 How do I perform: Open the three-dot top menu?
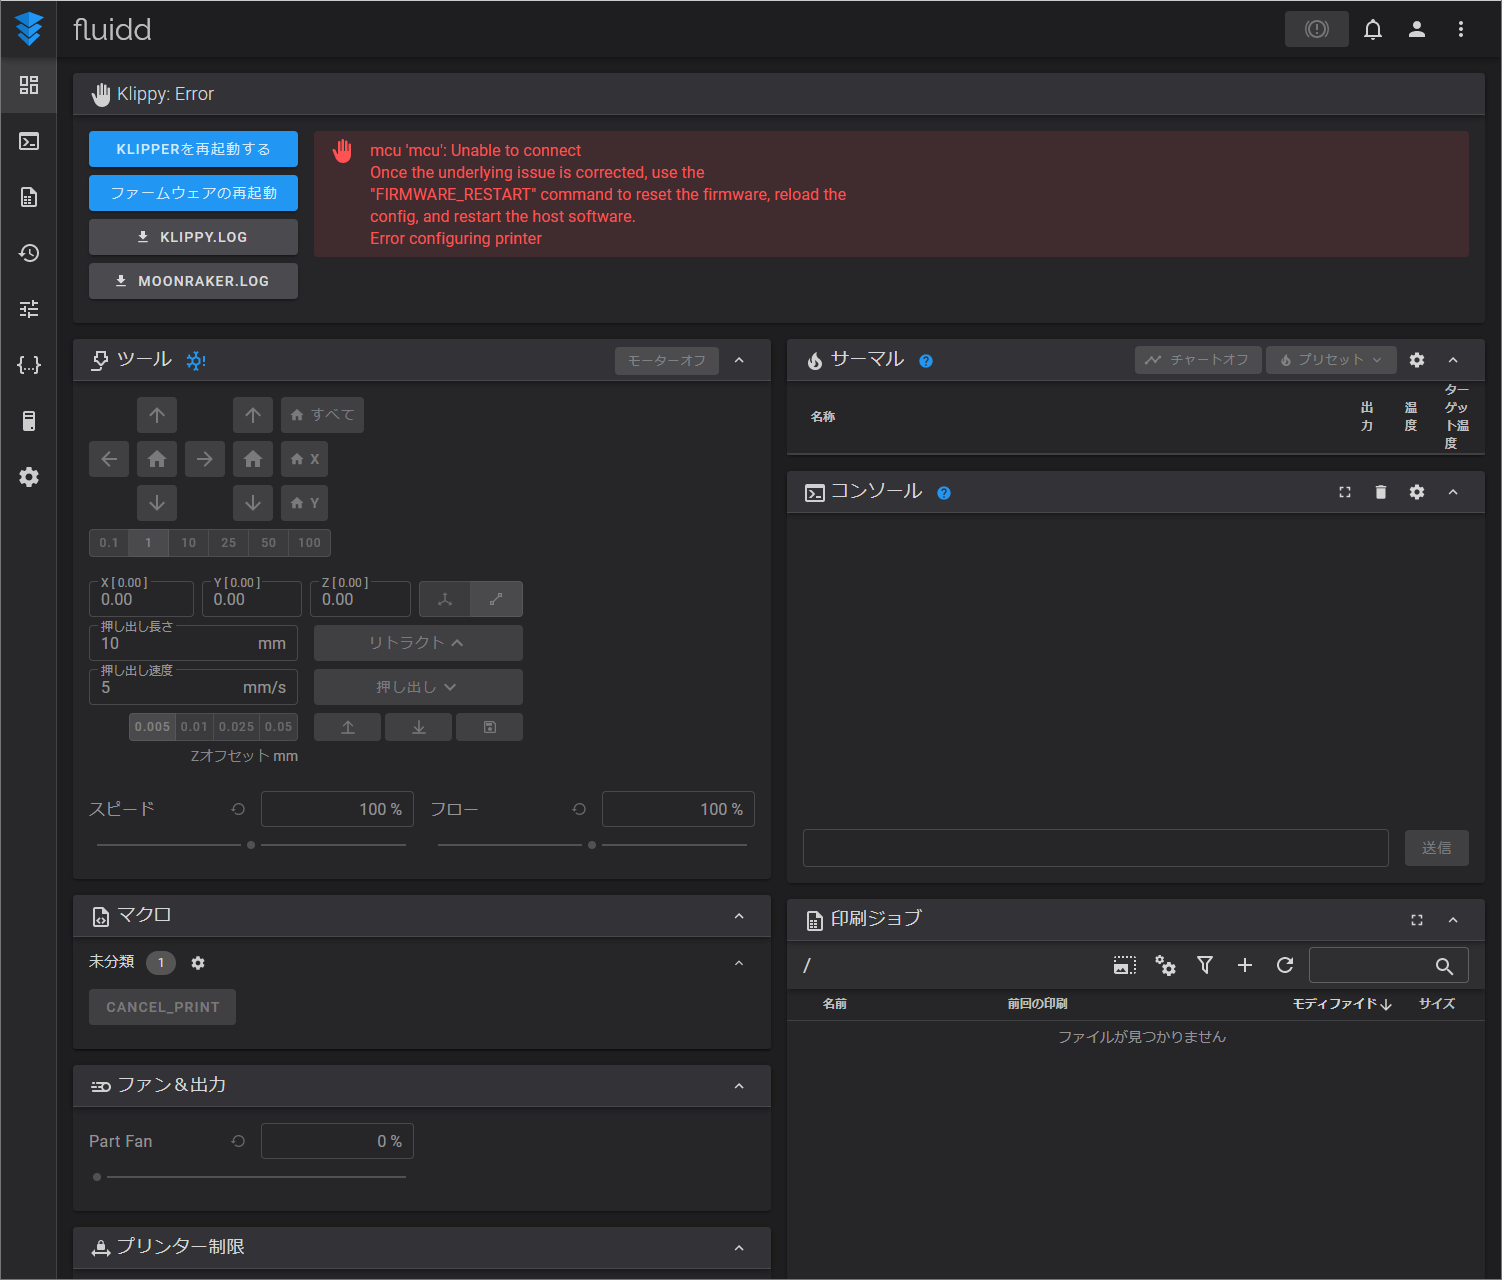[1461, 29]
